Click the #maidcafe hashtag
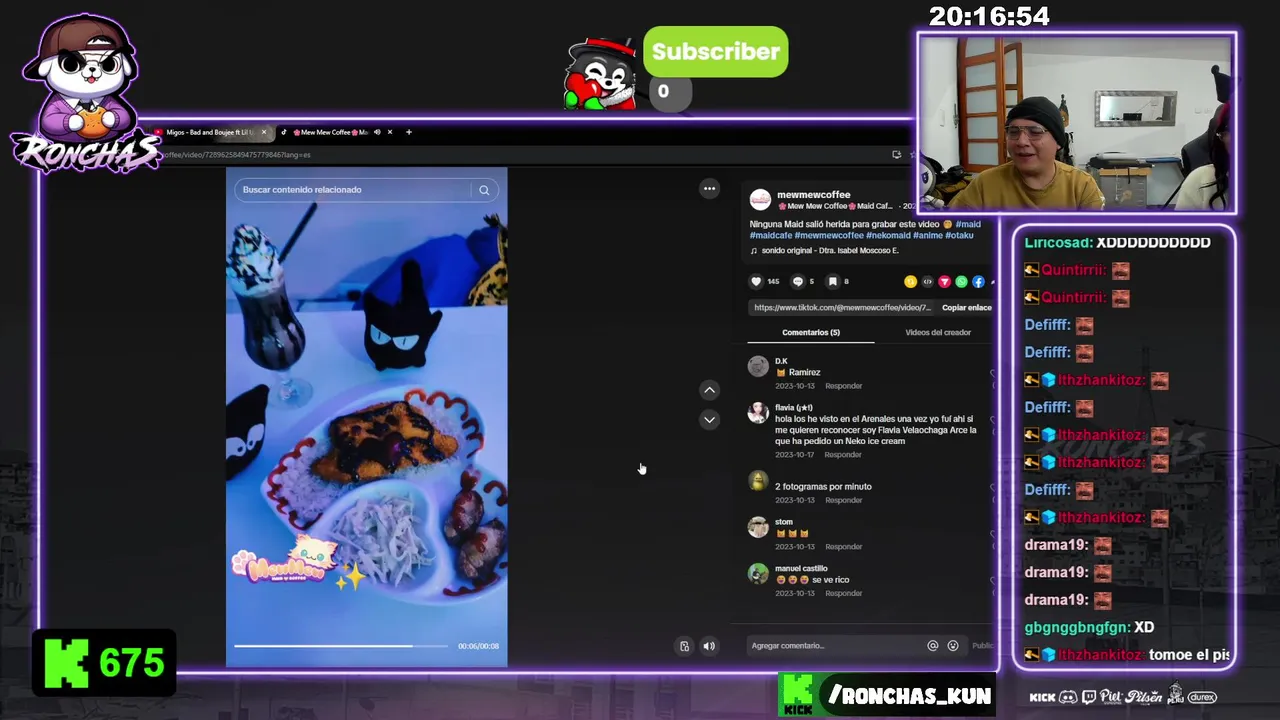This screenshot has height=720, width=1280. 771,236
